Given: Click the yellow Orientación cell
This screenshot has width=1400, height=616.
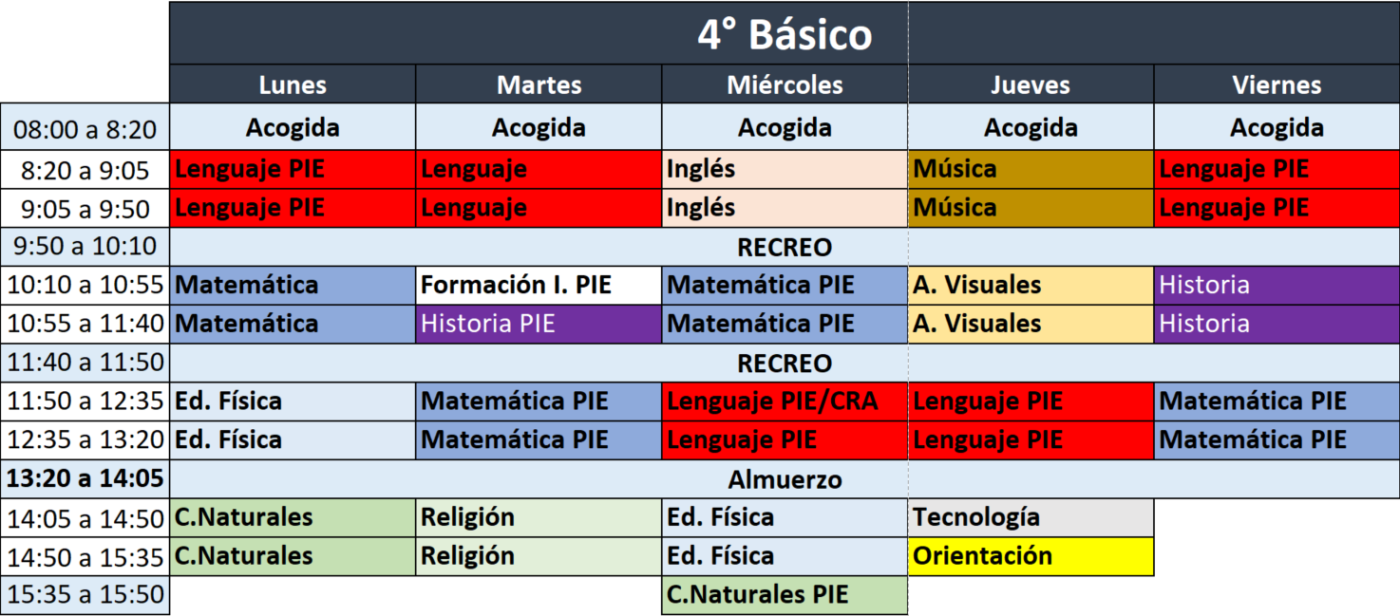Looking at the screenshot, I should click(x=1030, y=556).
